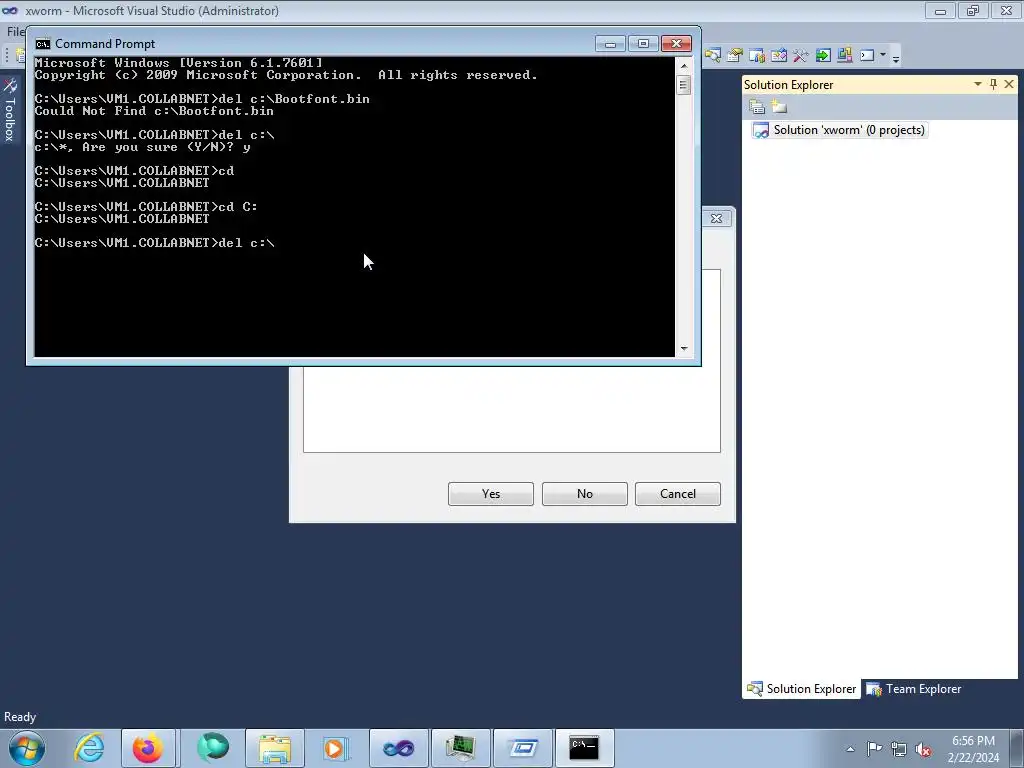Click the Command Prompt vertical scrollbar thumb

click(x=684, y=85)
